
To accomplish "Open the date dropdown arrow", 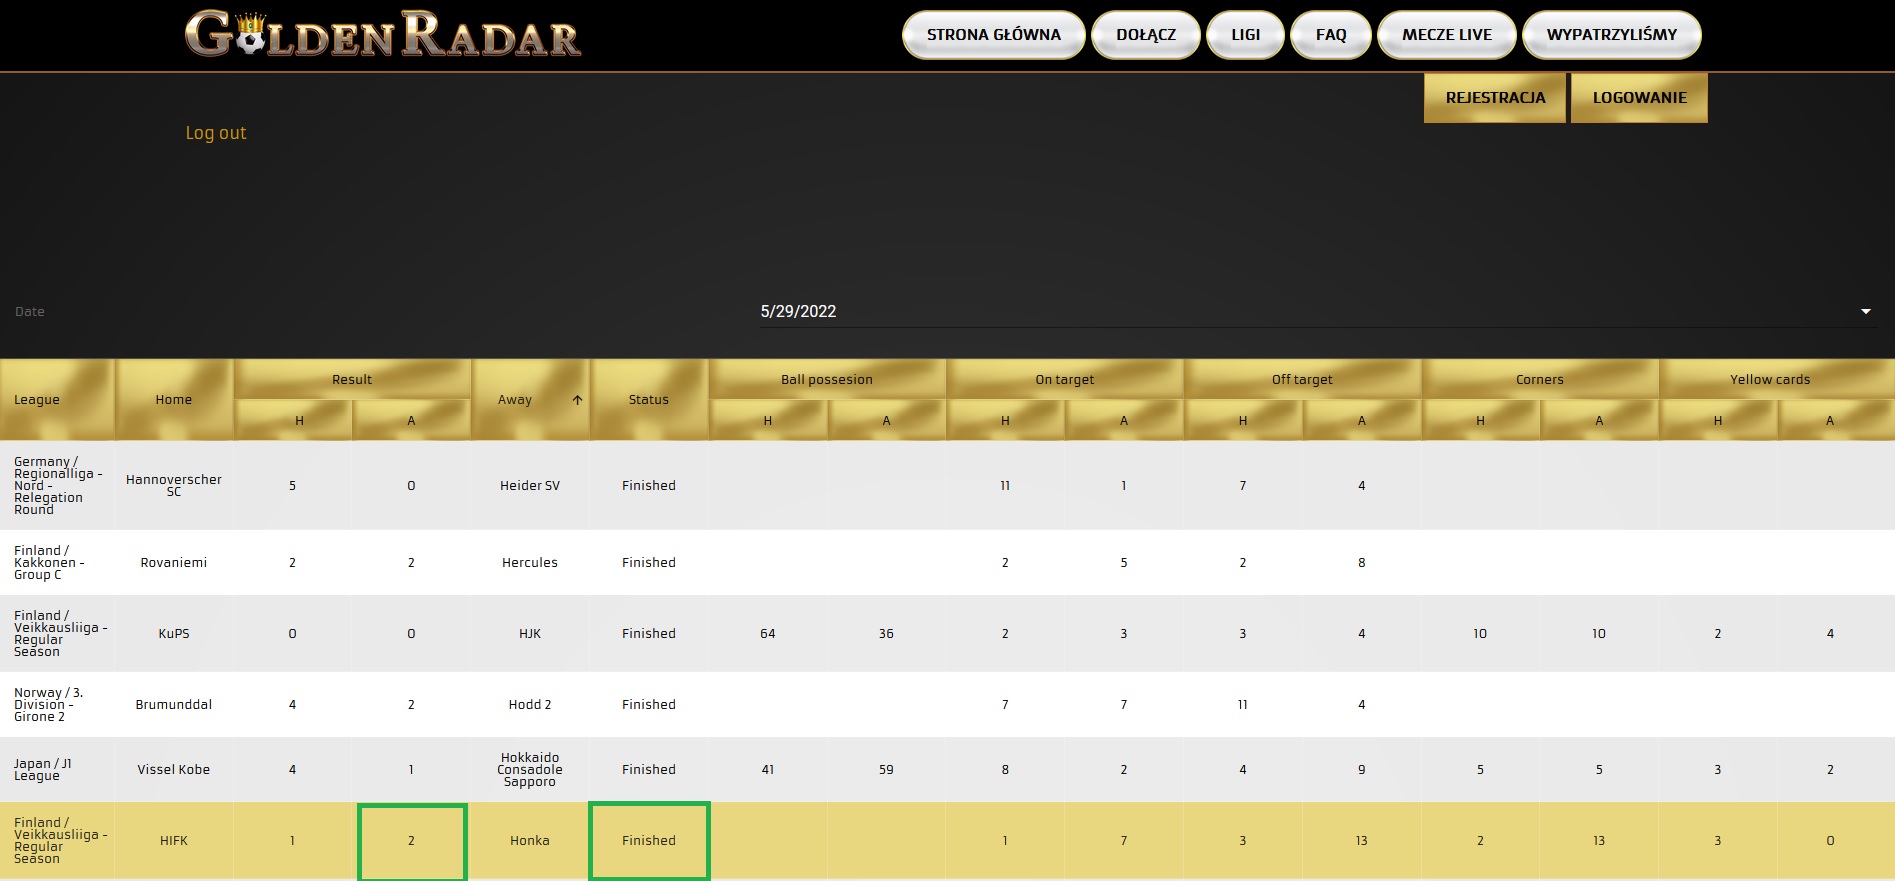I will pyautogui.click(x=1865, y=311).
